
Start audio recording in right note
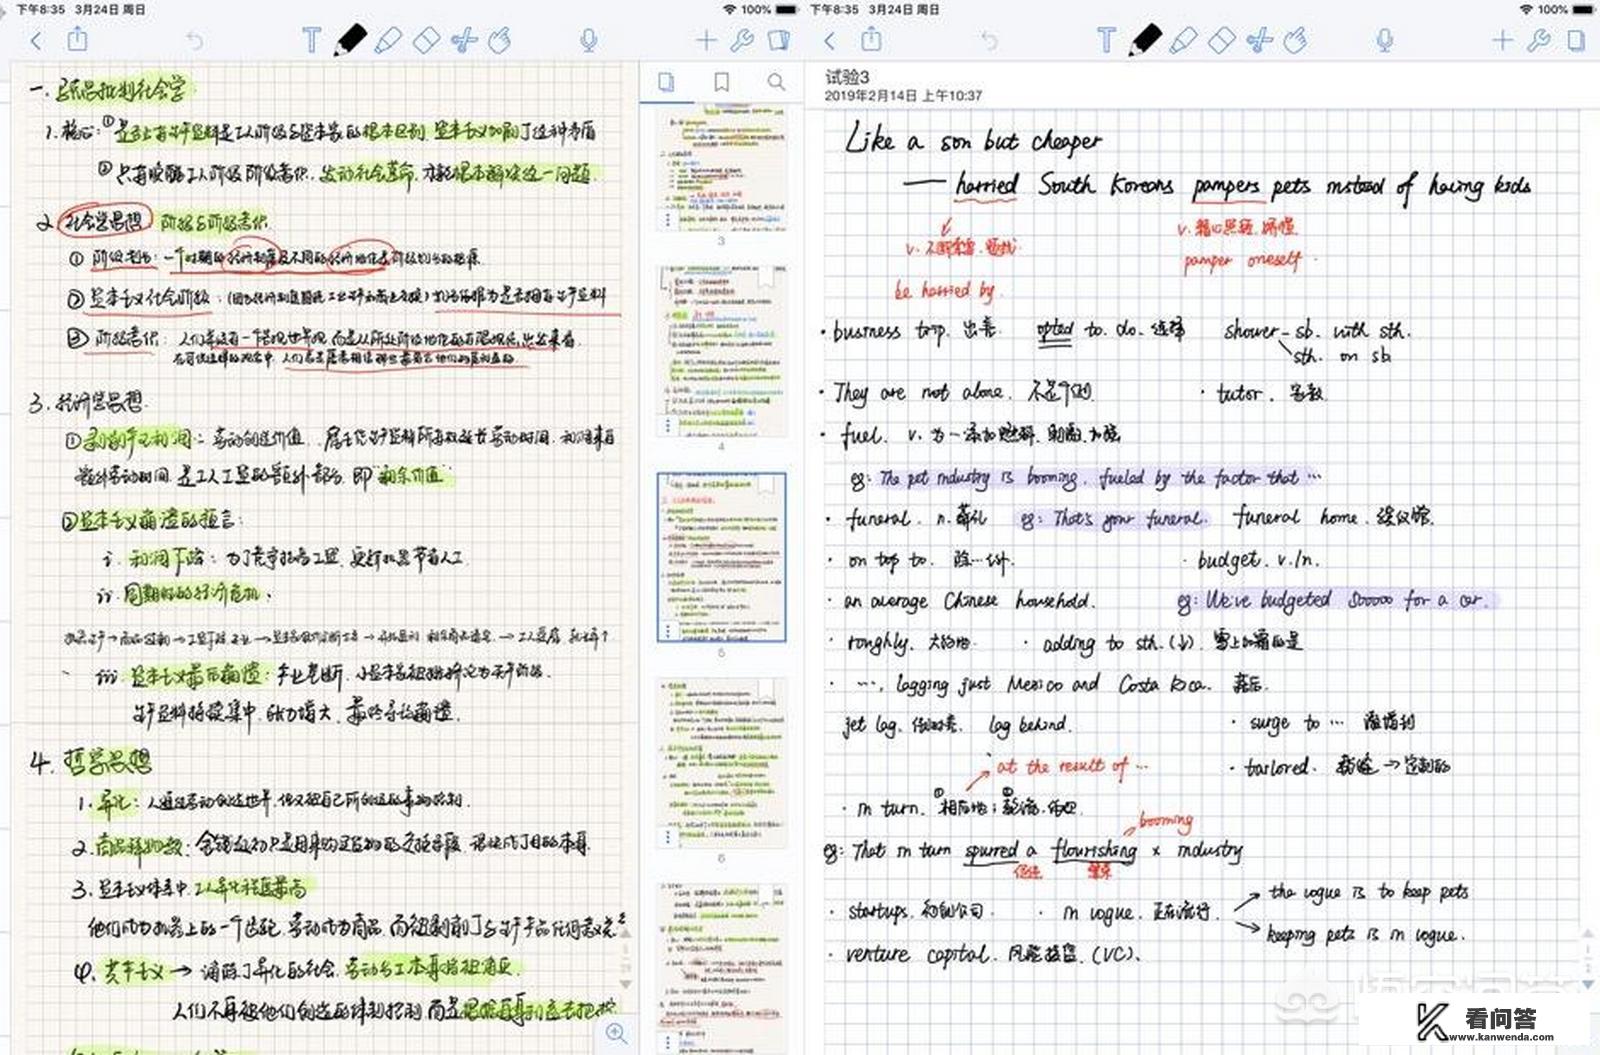coord(1384,40)
